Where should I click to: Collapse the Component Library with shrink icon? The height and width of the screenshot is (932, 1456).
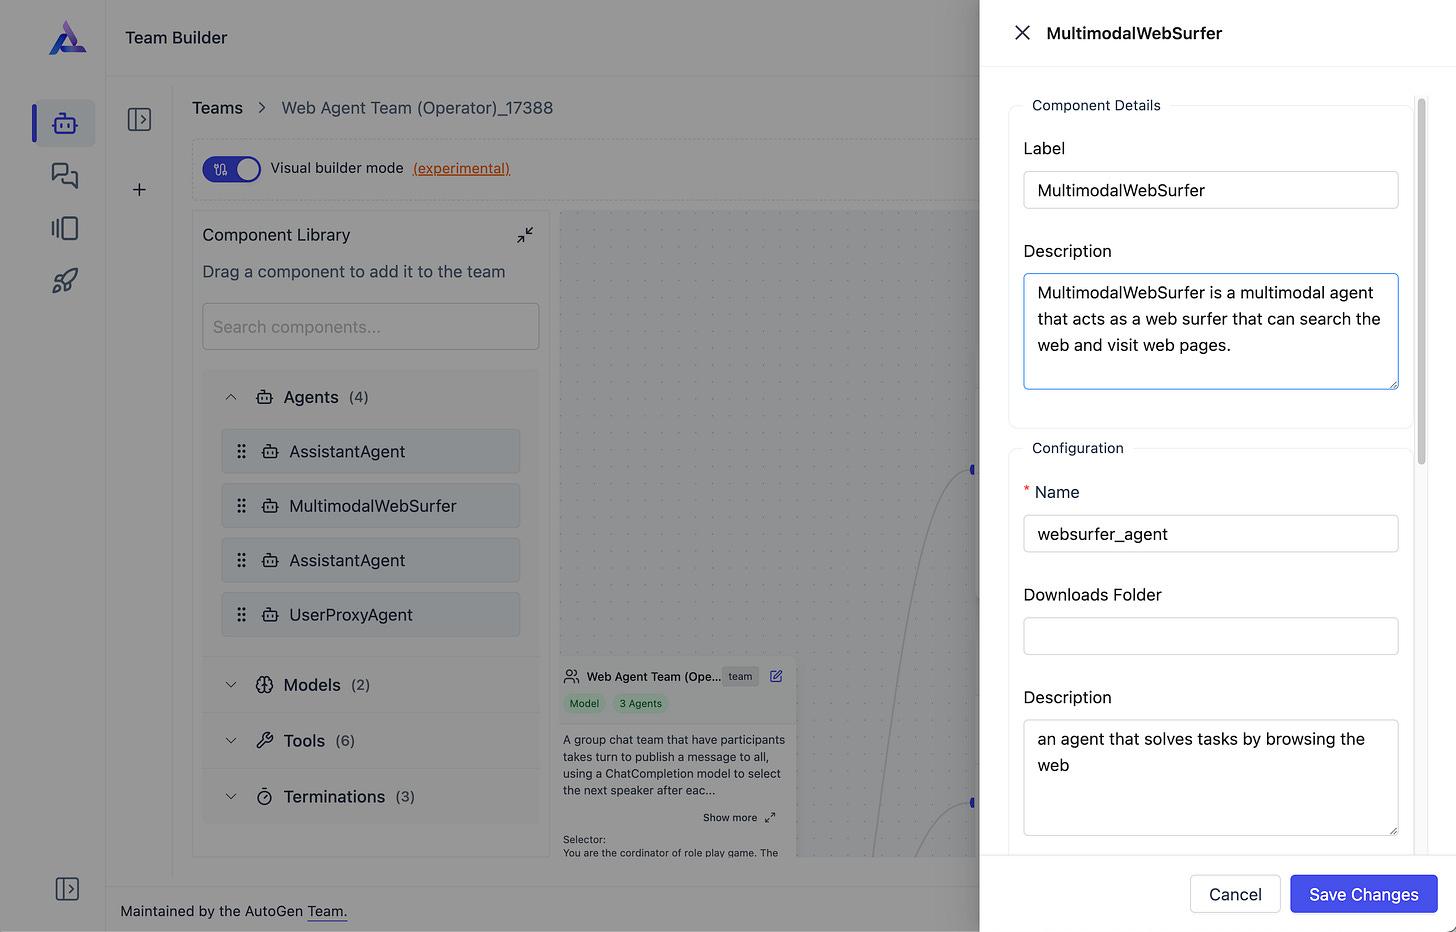pos(524,234)
